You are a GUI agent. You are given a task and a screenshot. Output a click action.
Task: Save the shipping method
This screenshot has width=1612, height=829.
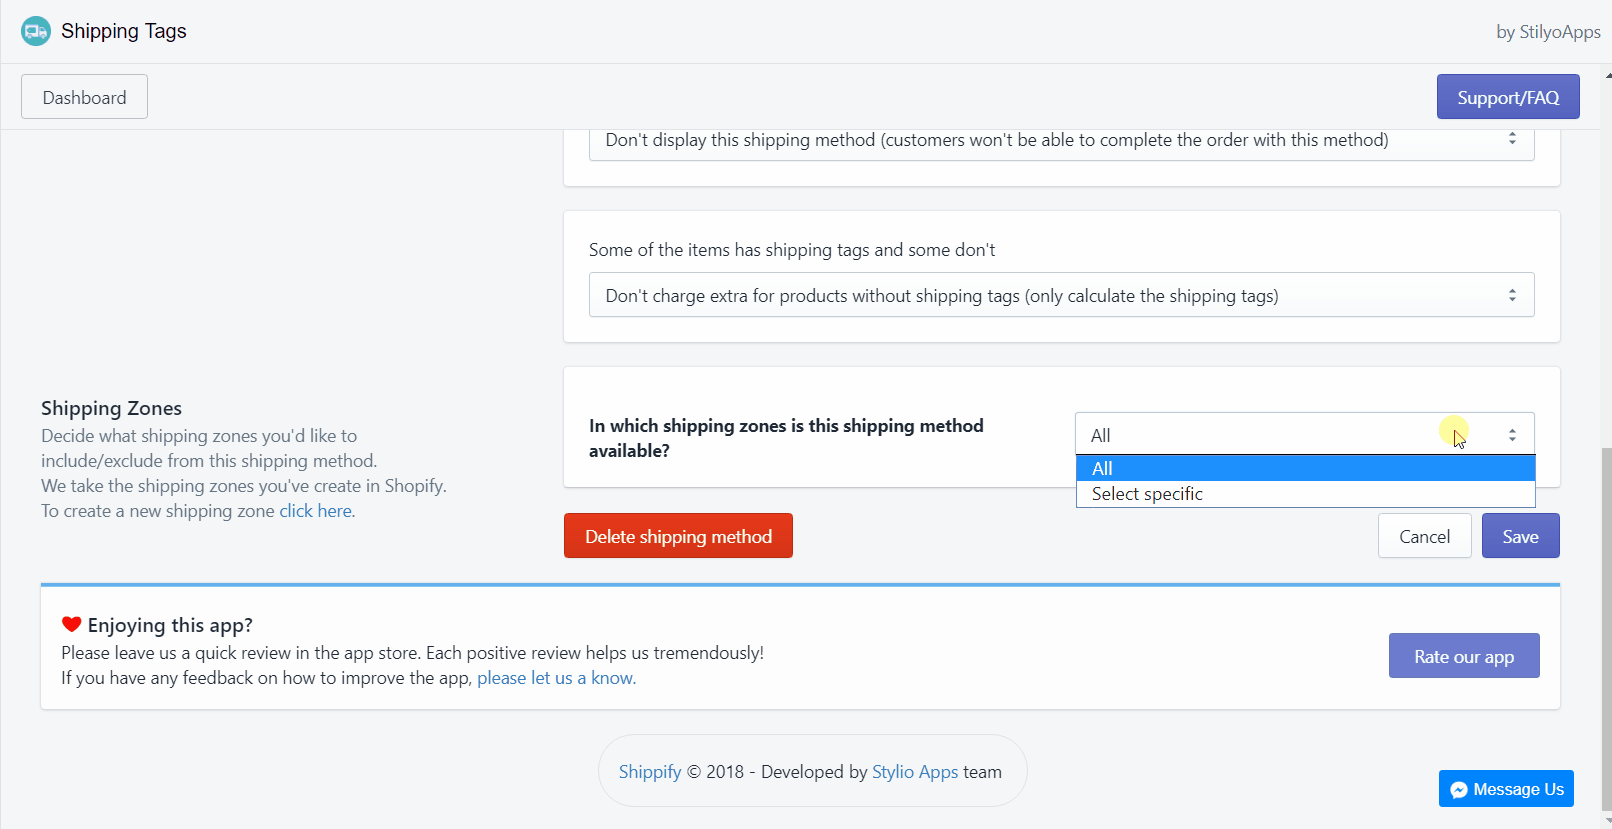pyautogui.click(x=1520, y=536)
